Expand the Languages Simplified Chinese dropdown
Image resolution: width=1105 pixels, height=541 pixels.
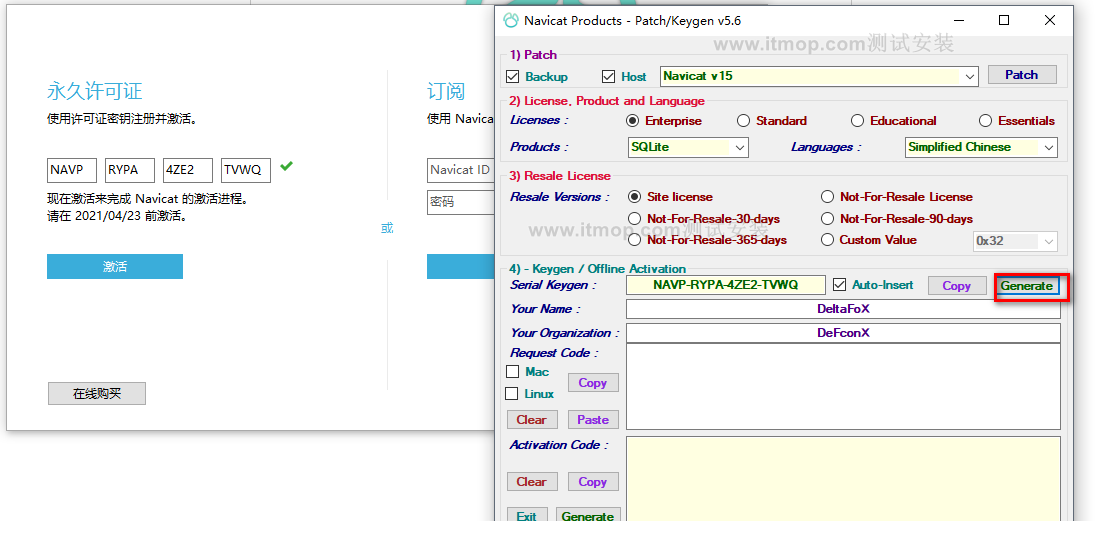pyautogui.click(x=981, y=147)
